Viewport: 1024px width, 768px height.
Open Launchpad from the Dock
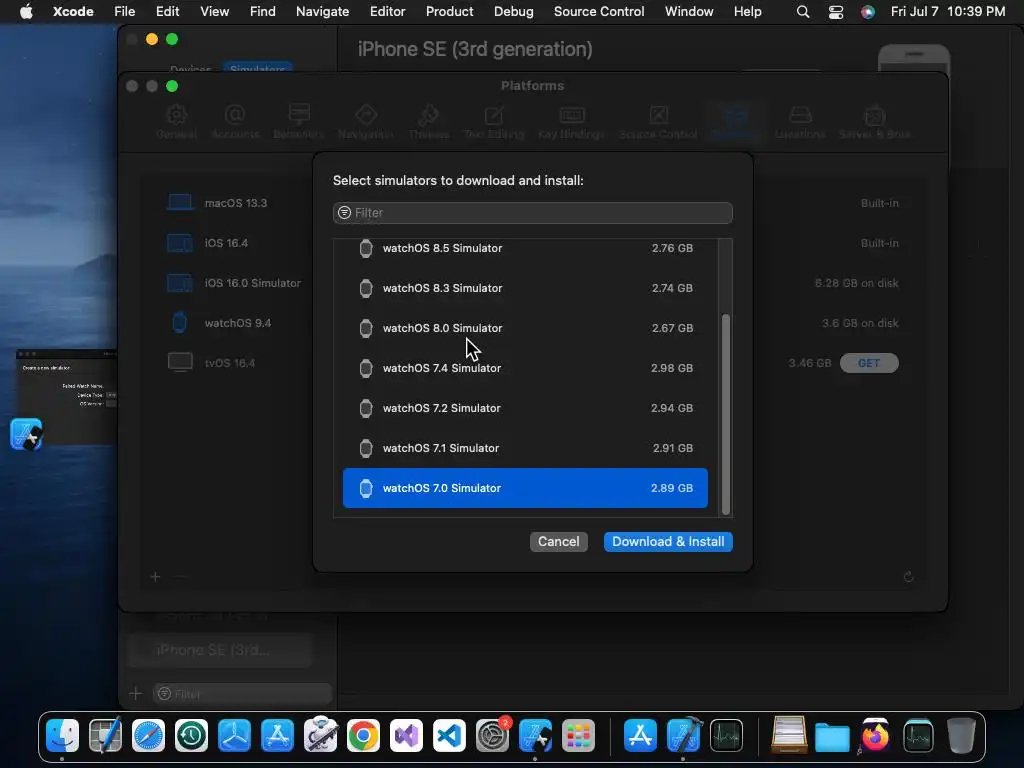tap(578, 735)
